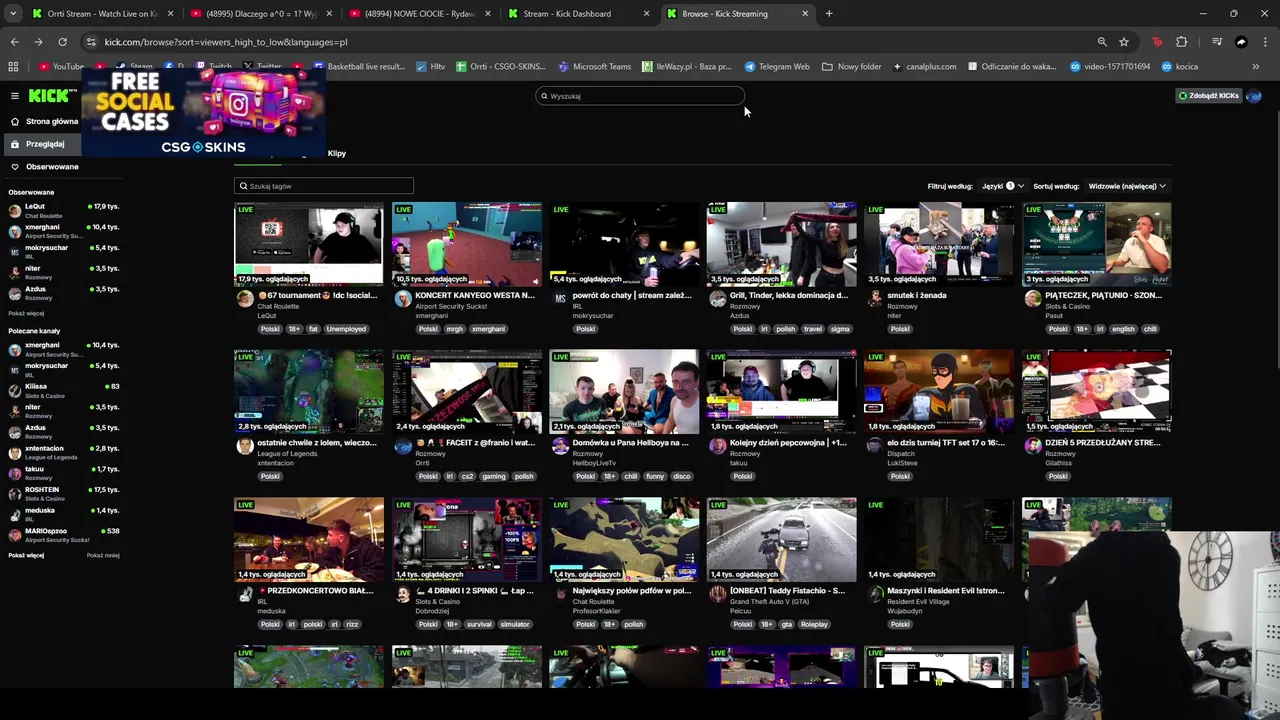
Task: Click takuu avatar under Kolejny dzień pepcowojna
Action: (717, 446)
